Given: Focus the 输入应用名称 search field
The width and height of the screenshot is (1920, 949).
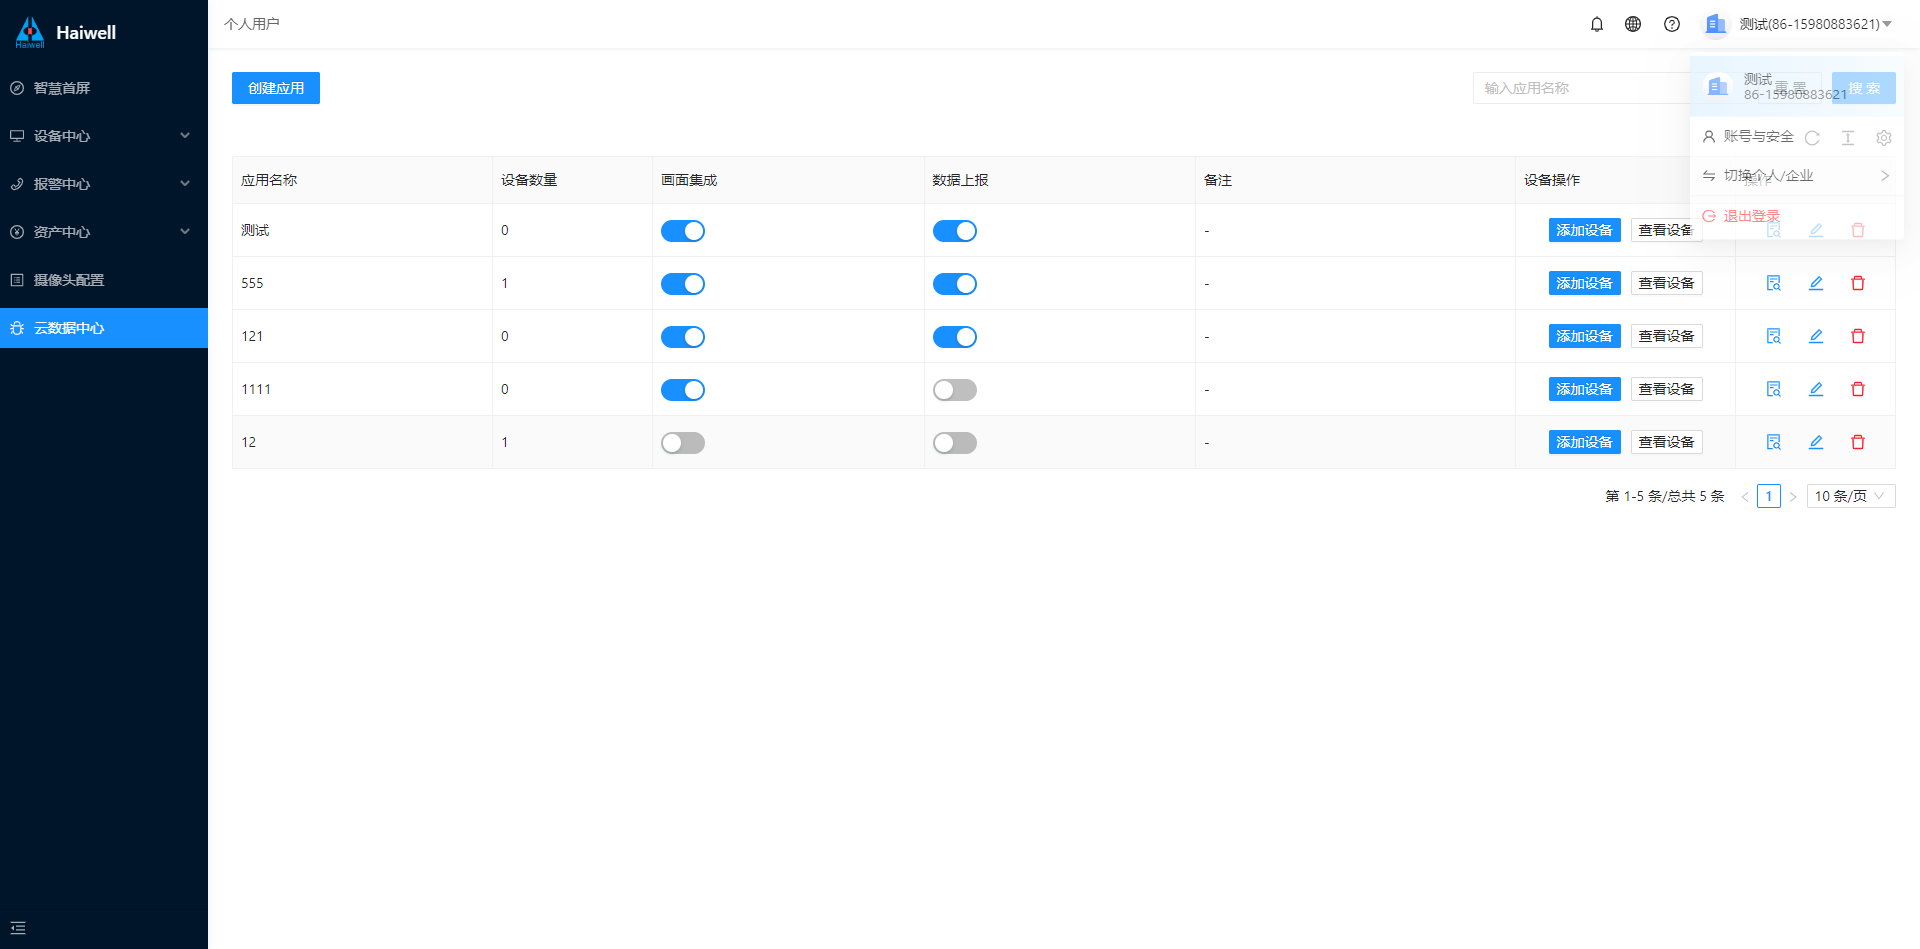Looking at the screenshot, I should click(1581, 88).
